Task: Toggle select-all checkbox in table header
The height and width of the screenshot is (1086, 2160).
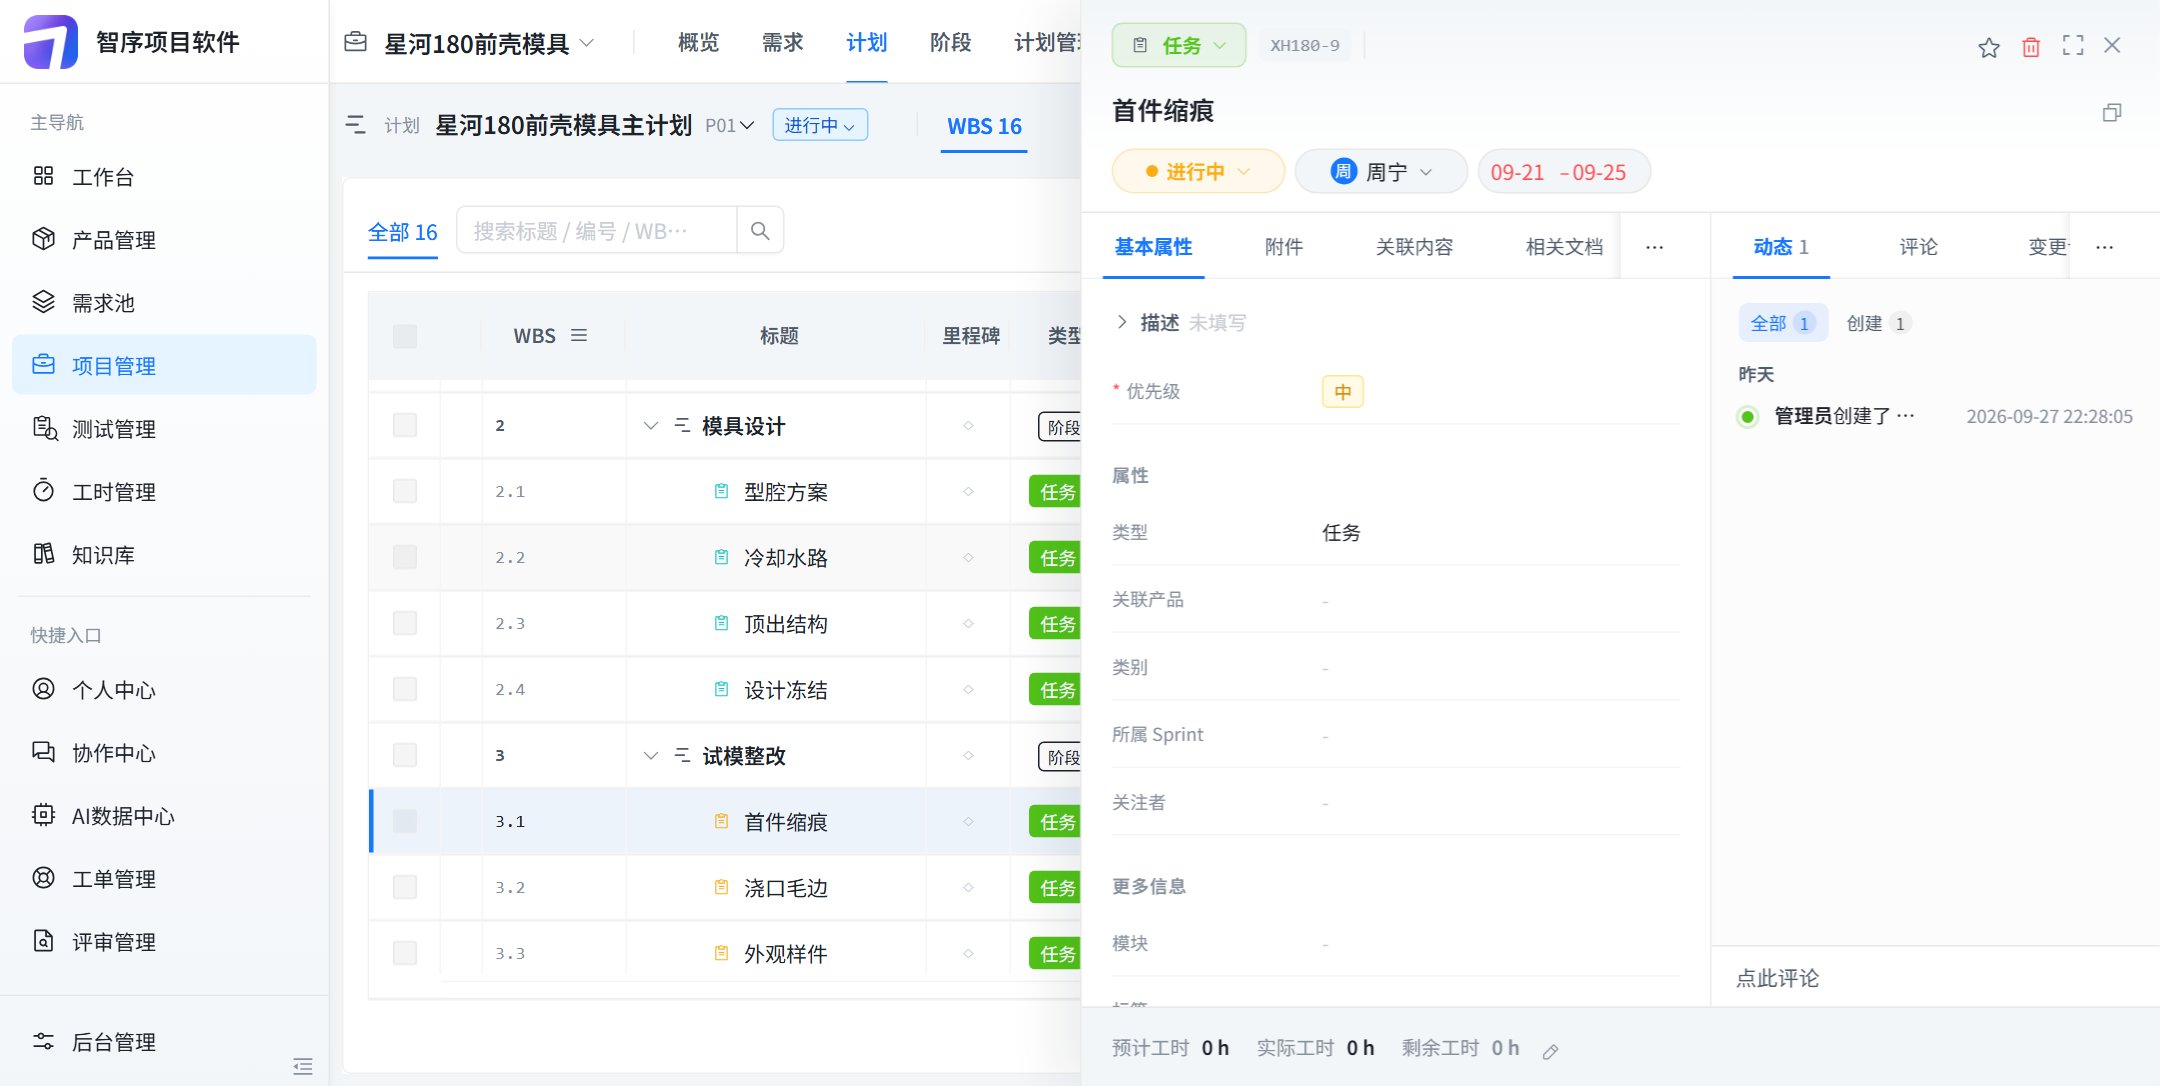Action: [405, 336]
